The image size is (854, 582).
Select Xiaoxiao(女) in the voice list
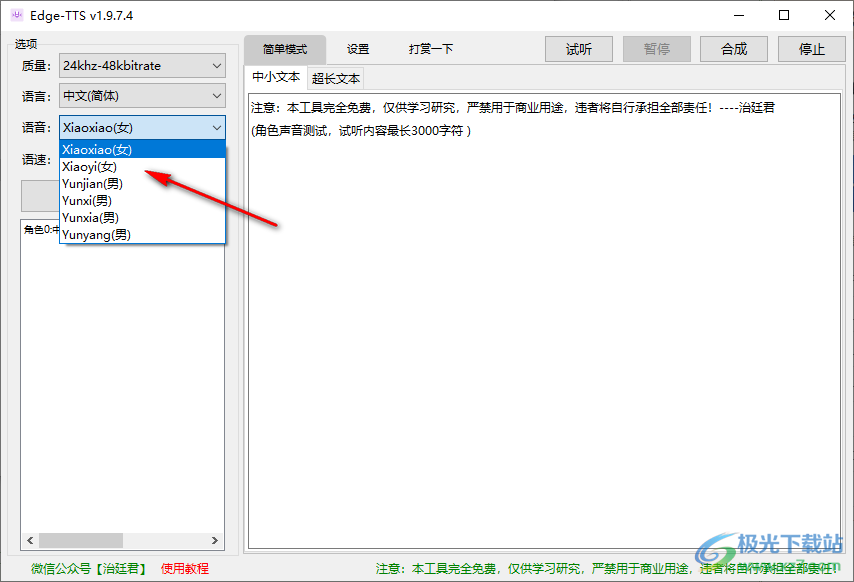pos(142,150)
